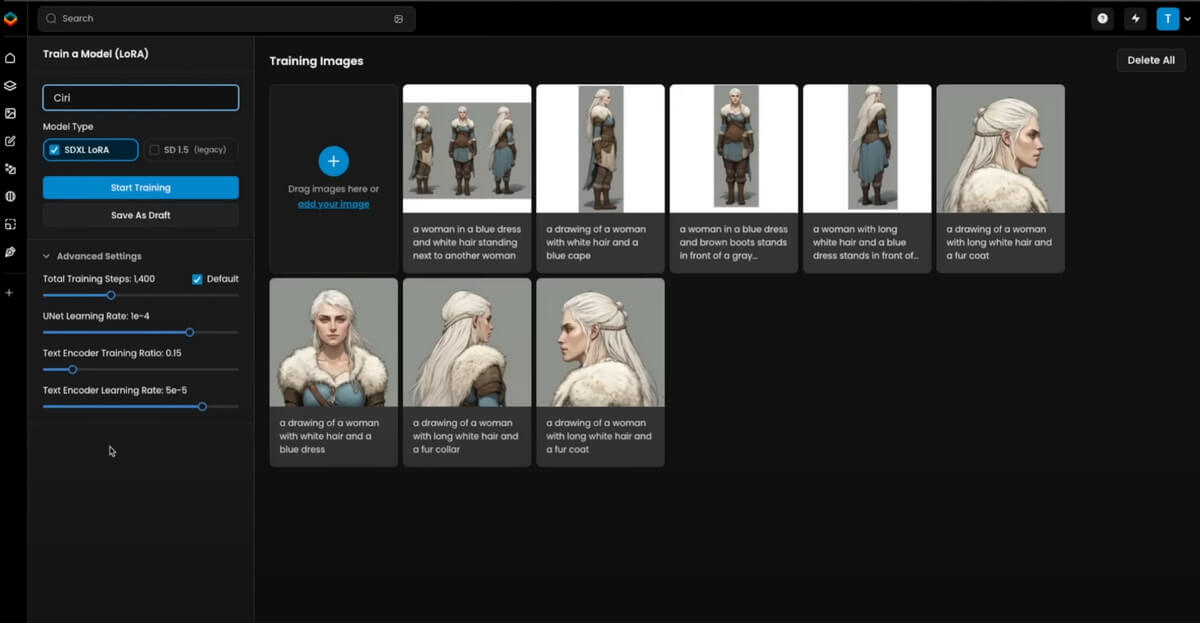Click the lightning boost icon near the avatar

(x=1136, y=19)
